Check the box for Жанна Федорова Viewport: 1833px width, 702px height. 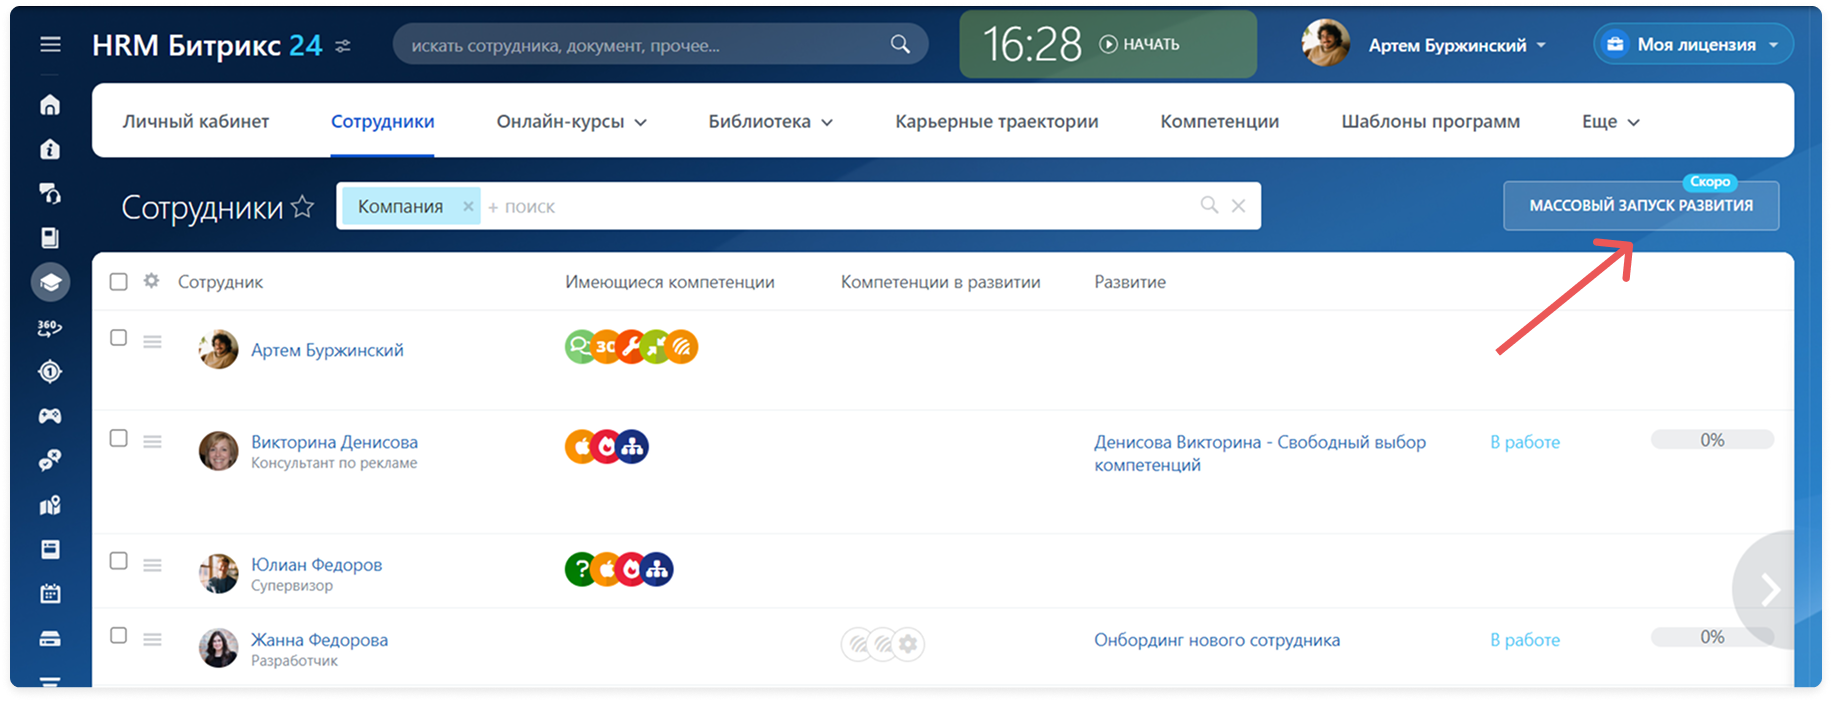(118, 635)
